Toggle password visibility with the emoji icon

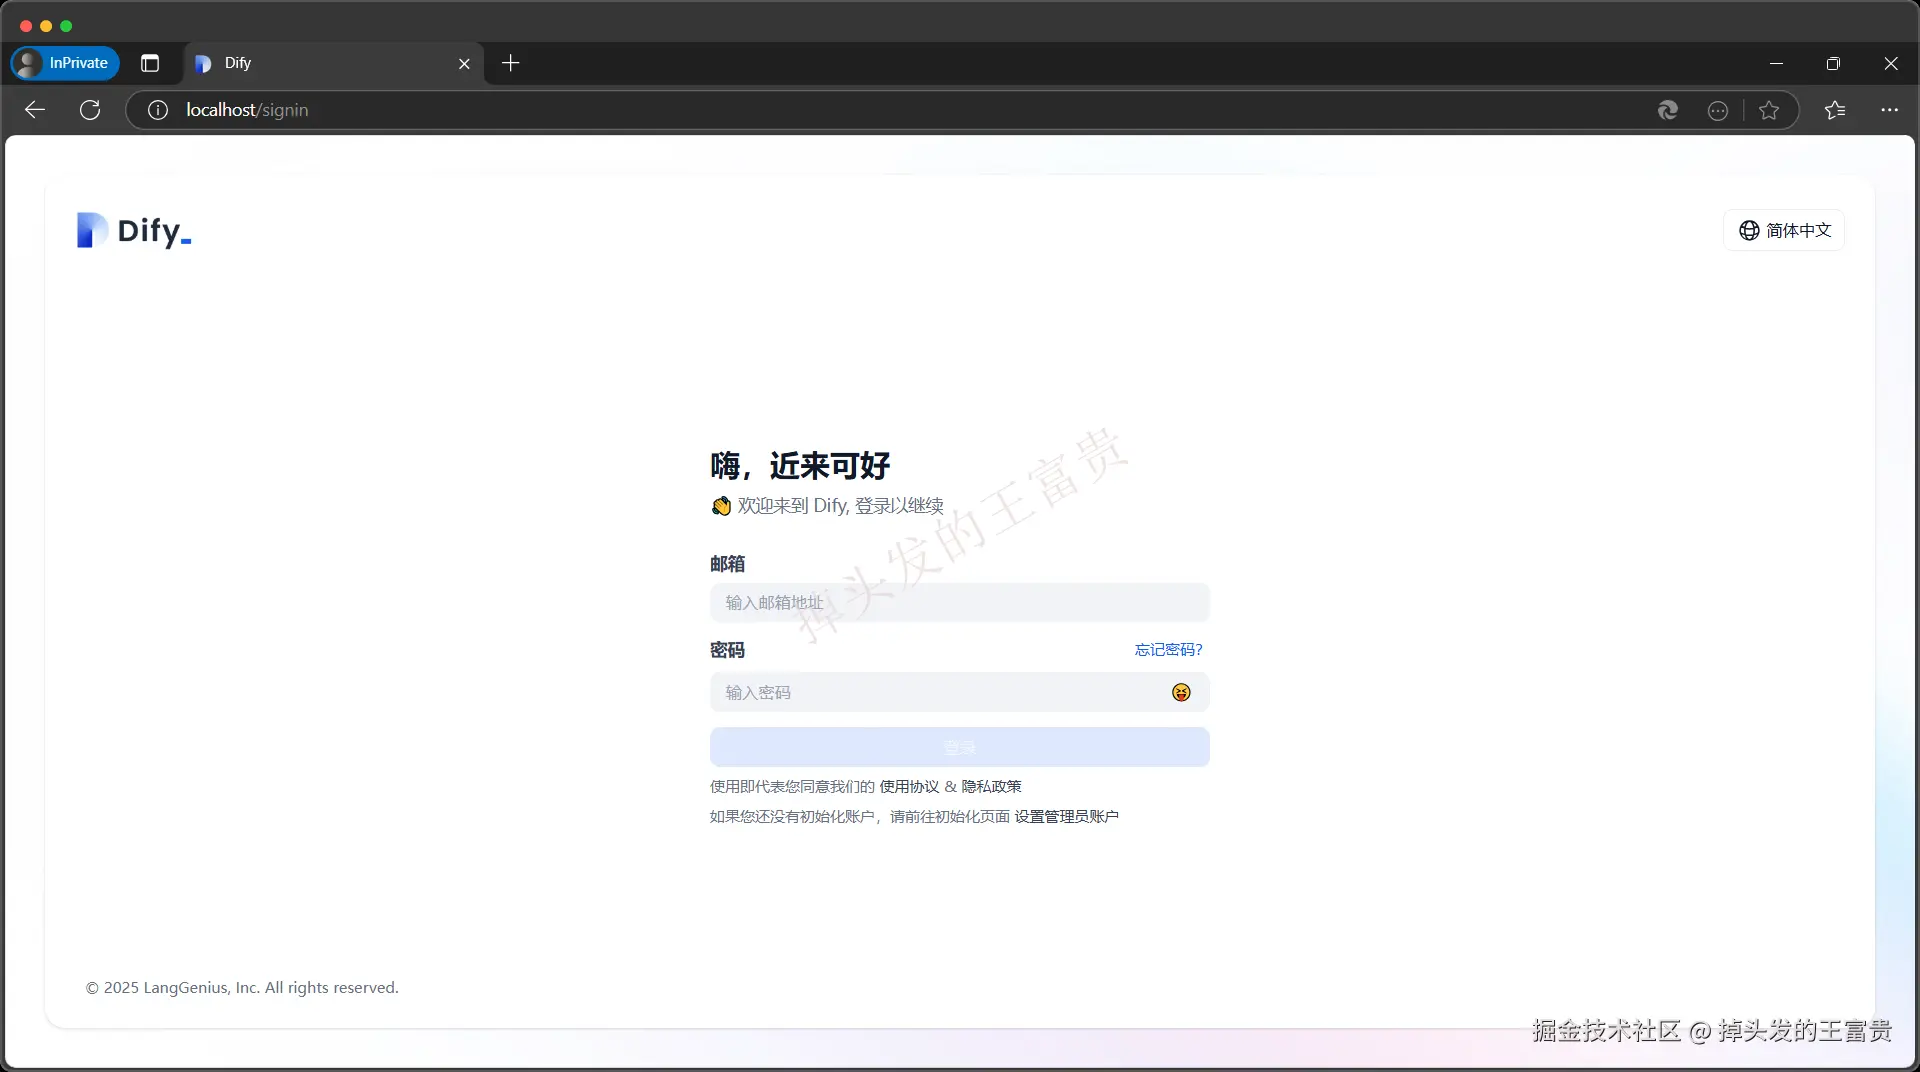click(x=1181, y=692)
